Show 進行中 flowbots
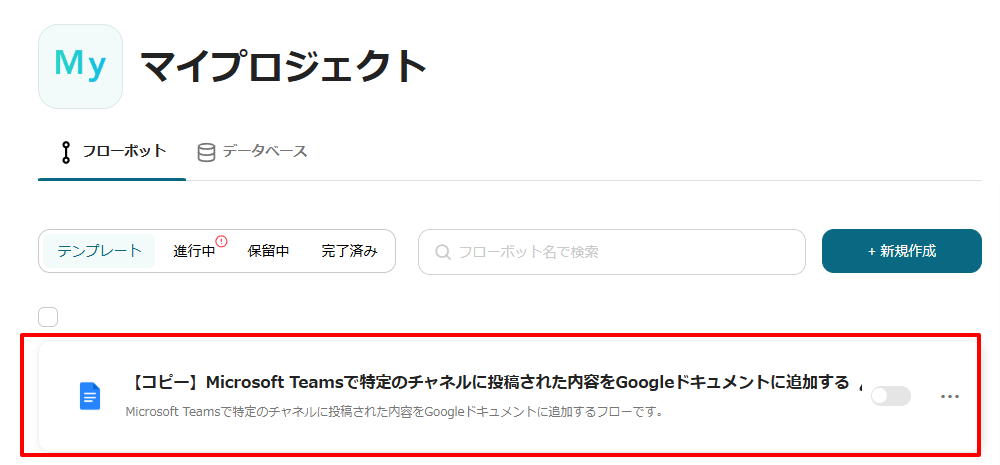Image resolution: width=1000 pixels, height=465 pixels. point(194,251)
